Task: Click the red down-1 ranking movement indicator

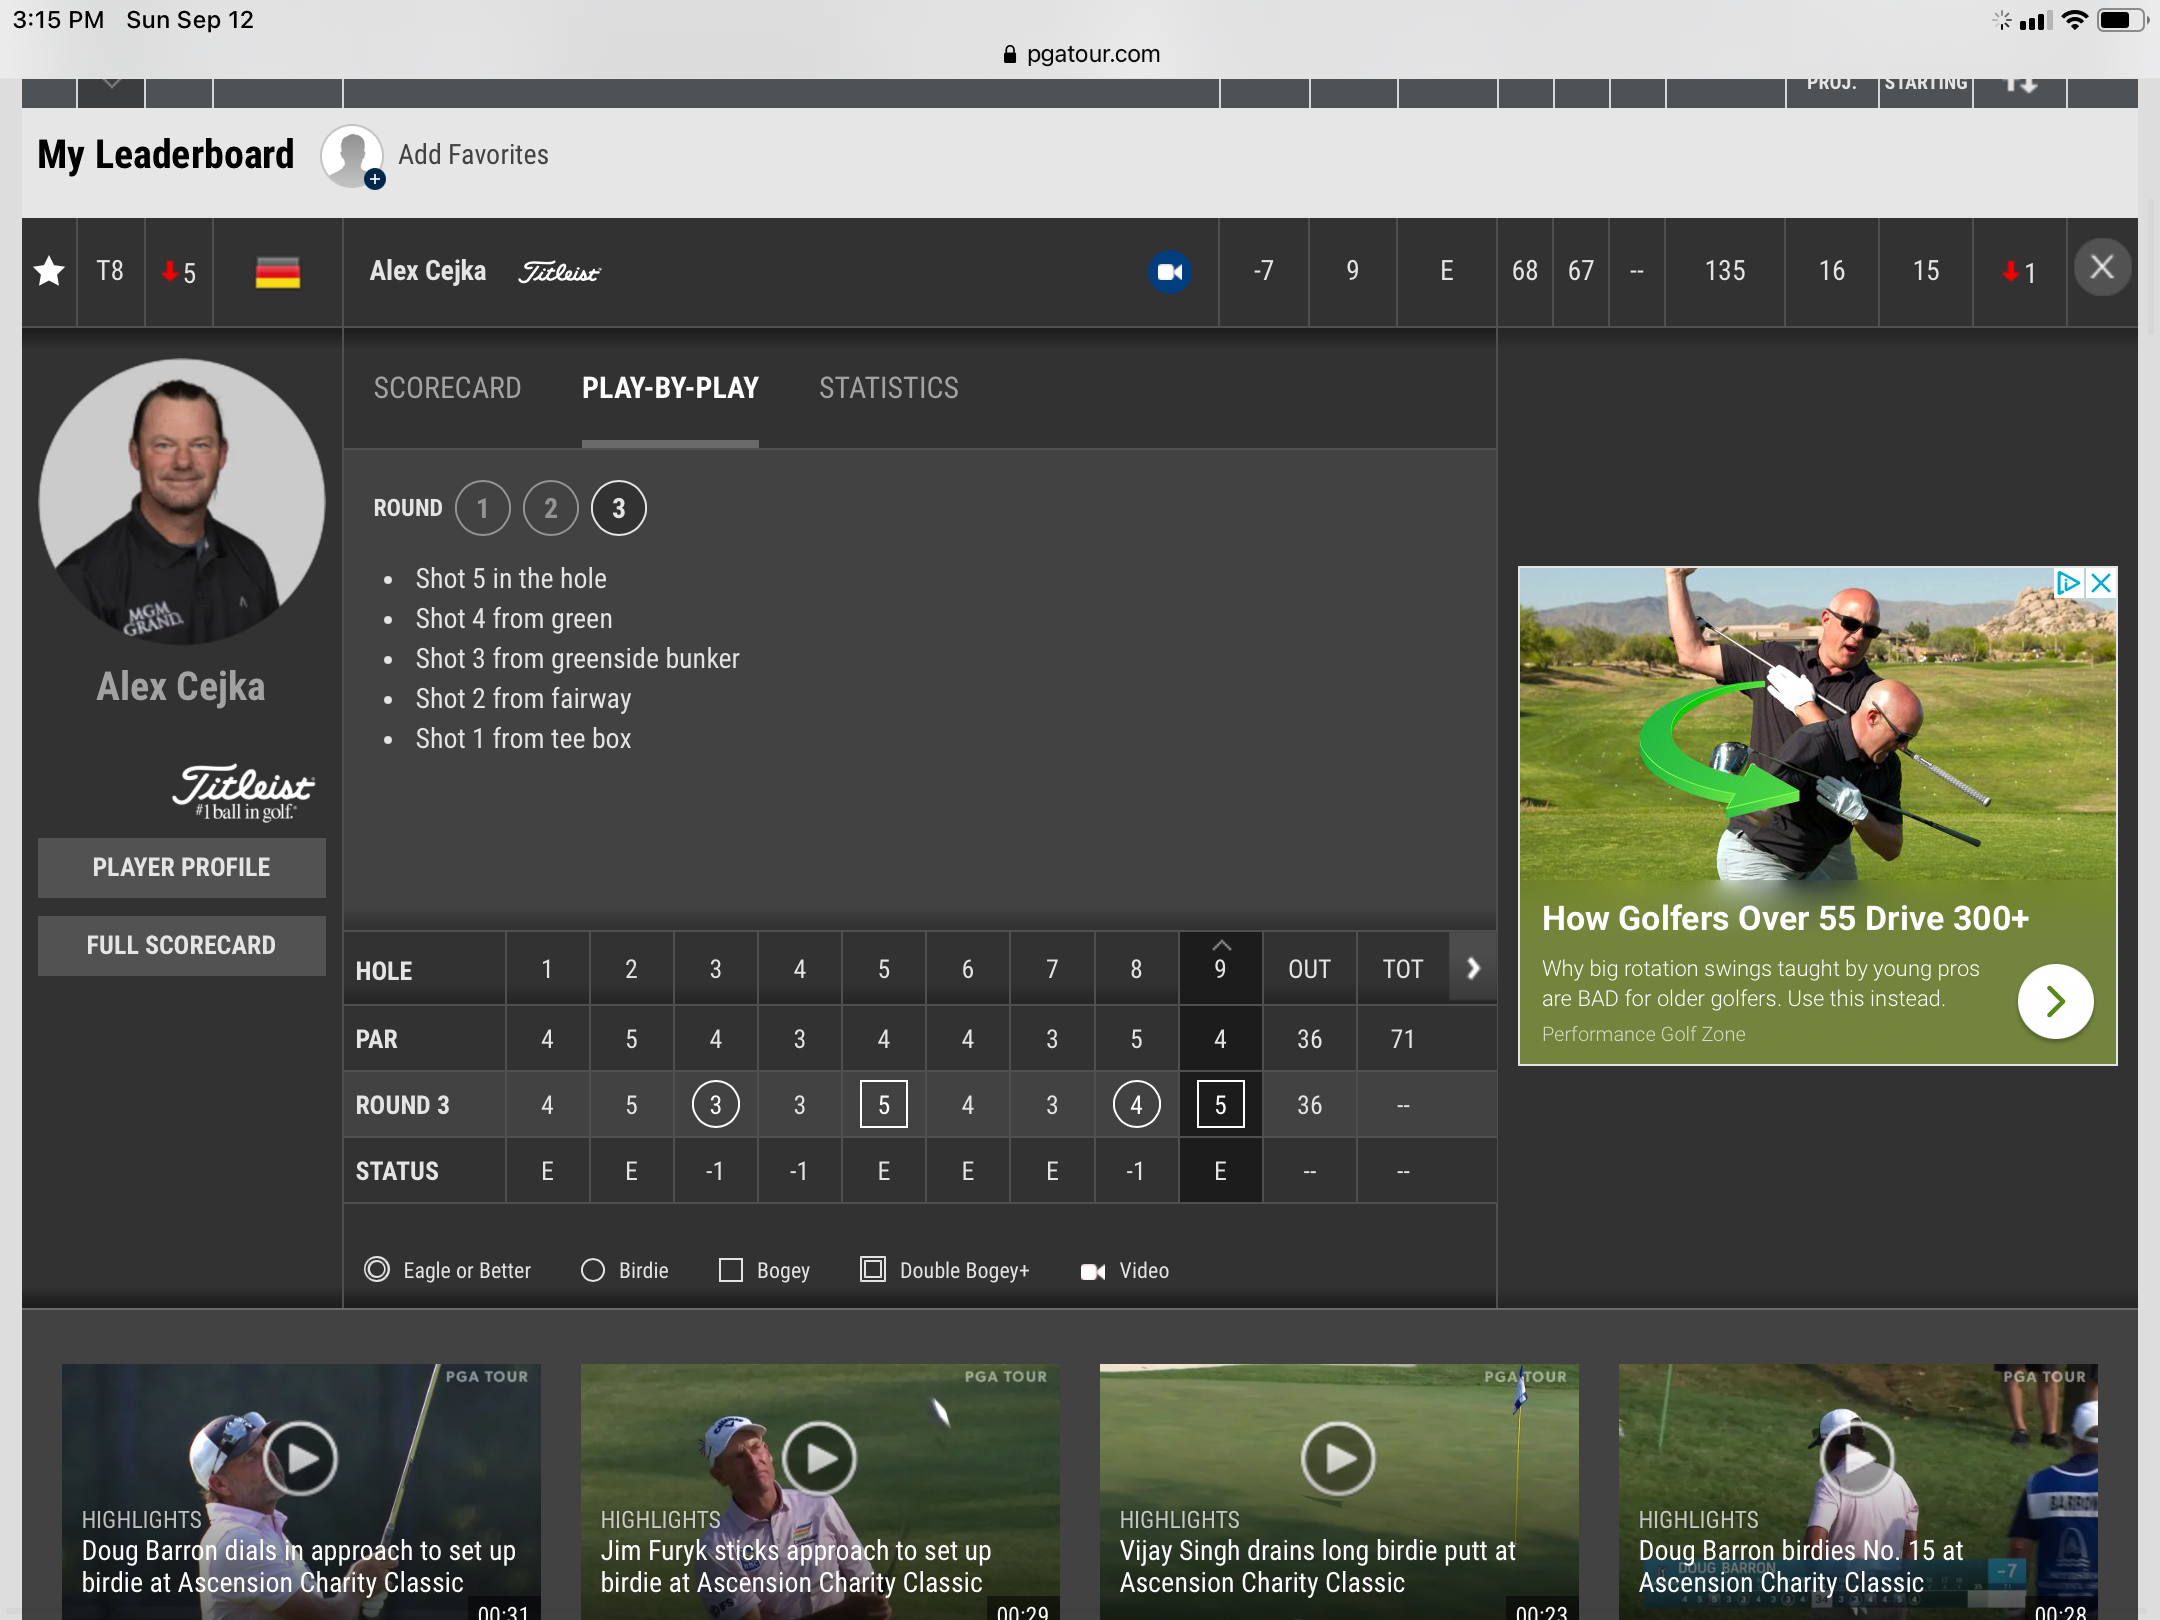Action: (x=2019, y=272)
